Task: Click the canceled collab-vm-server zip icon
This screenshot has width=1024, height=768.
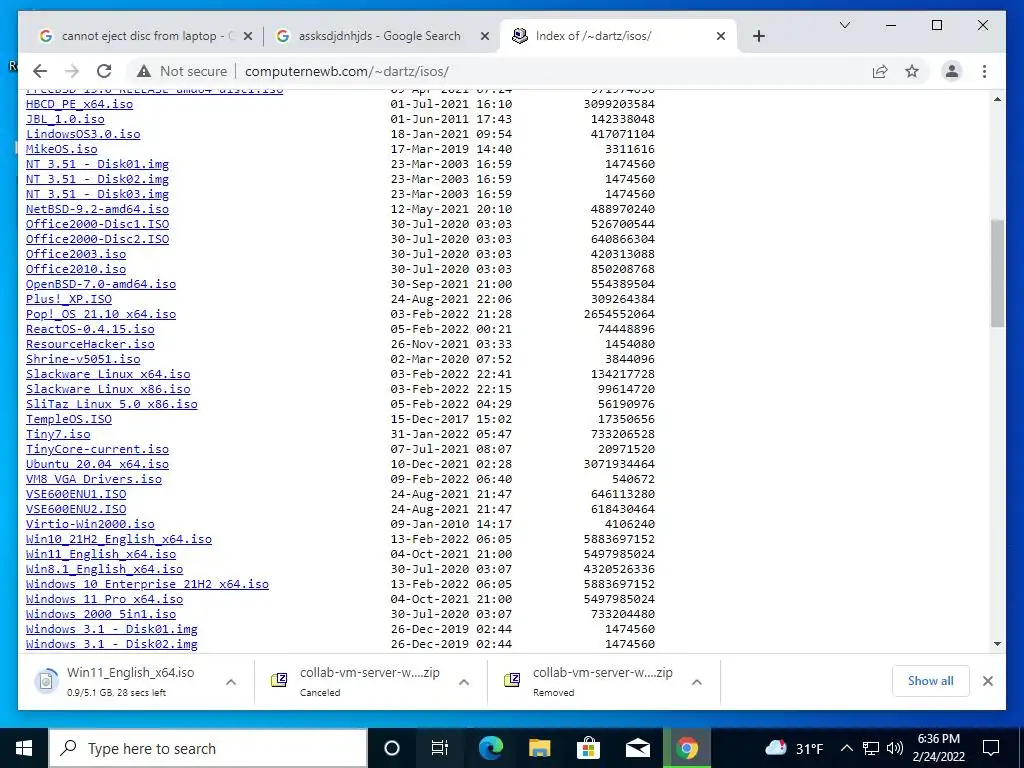Action: click(x=280, y=680)
